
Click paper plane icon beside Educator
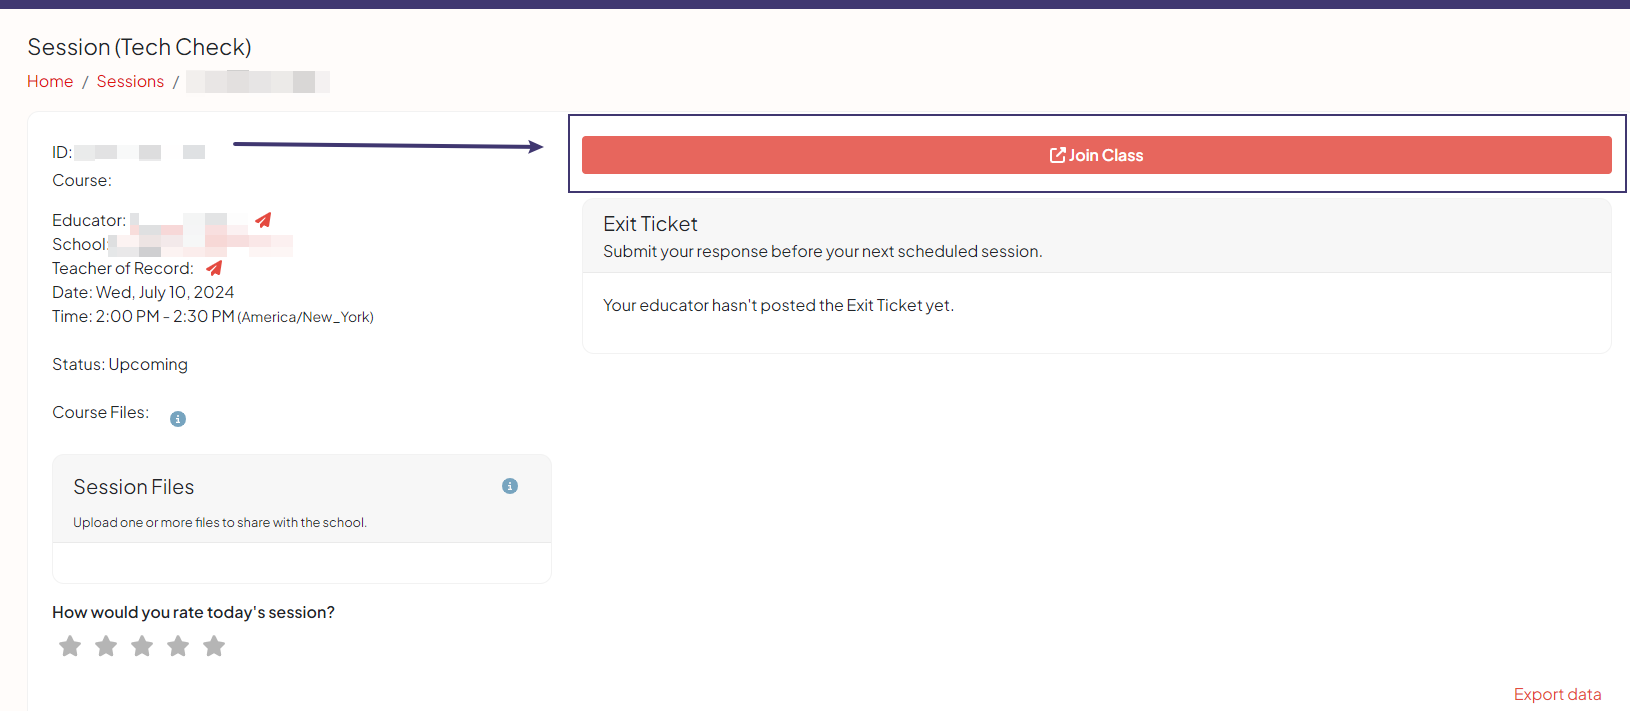coord(263,220)
